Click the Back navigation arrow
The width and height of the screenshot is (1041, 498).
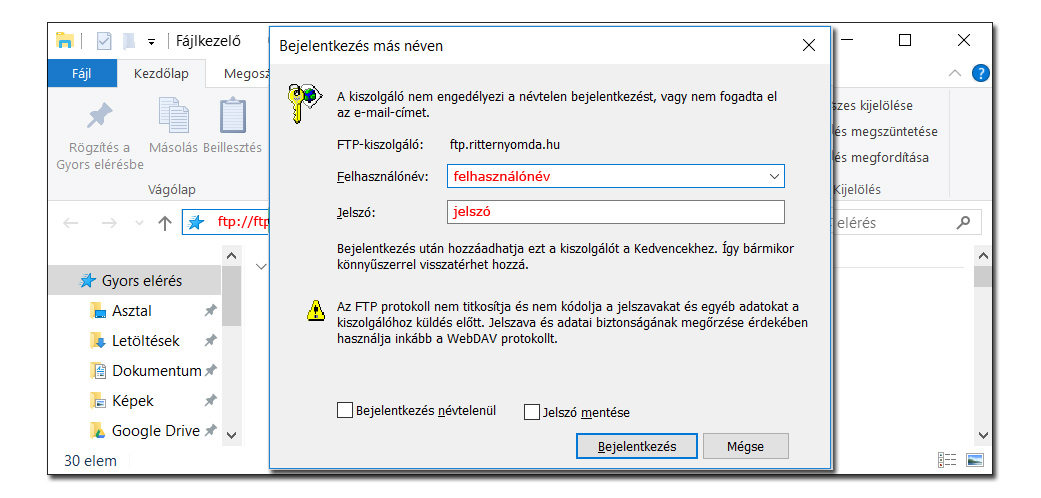point(70,223)
